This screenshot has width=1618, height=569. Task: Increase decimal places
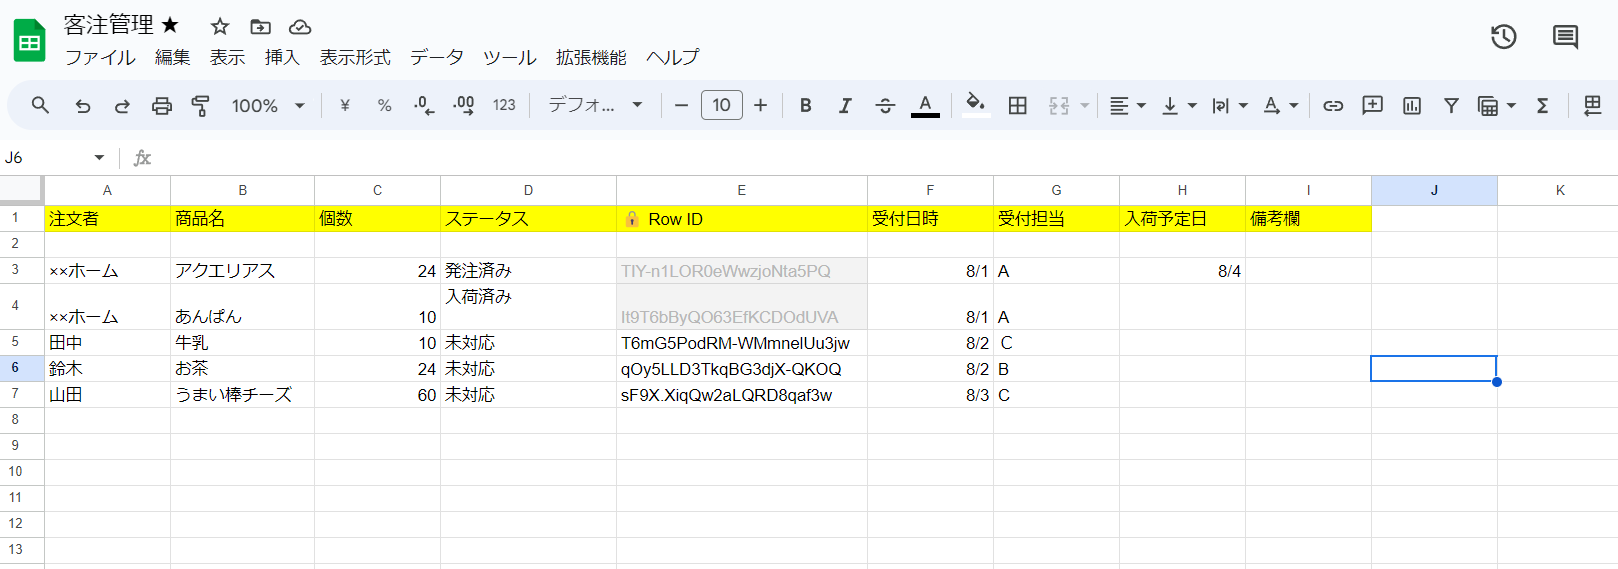464,105
